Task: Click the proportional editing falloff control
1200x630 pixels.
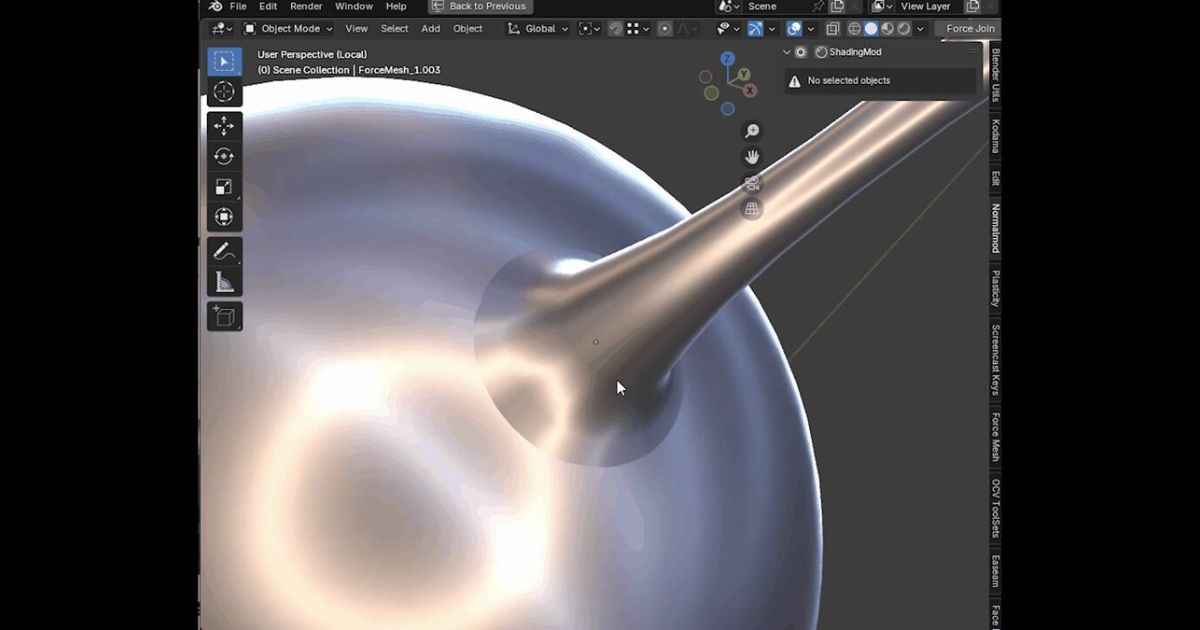Action: coord(685,28)
